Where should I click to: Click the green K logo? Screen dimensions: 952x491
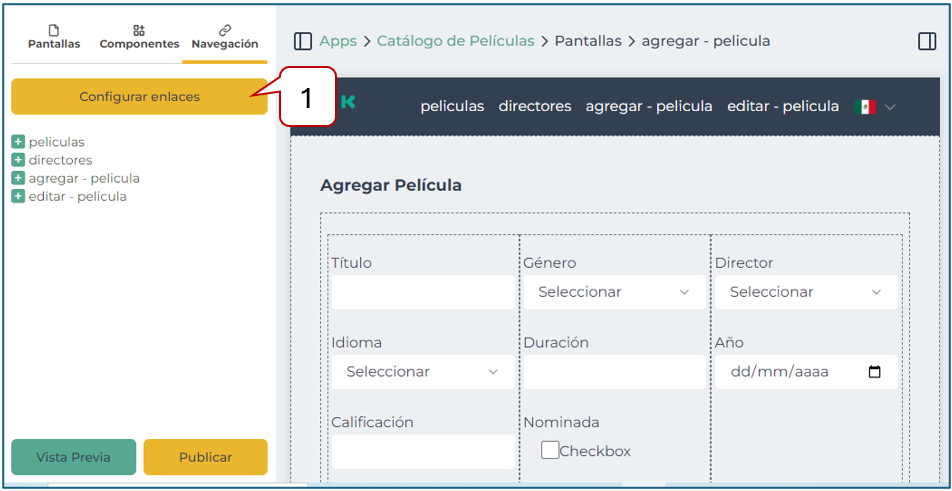coord(348,101)
